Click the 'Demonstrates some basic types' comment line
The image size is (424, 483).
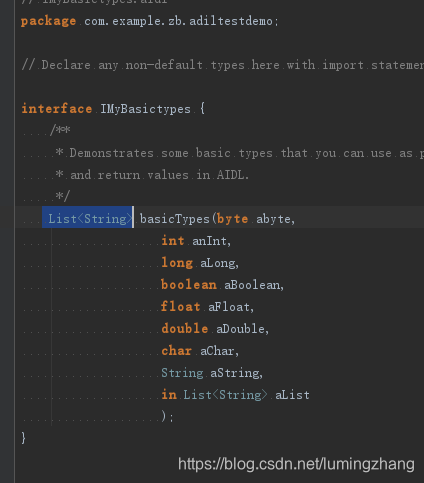[240, 153]
